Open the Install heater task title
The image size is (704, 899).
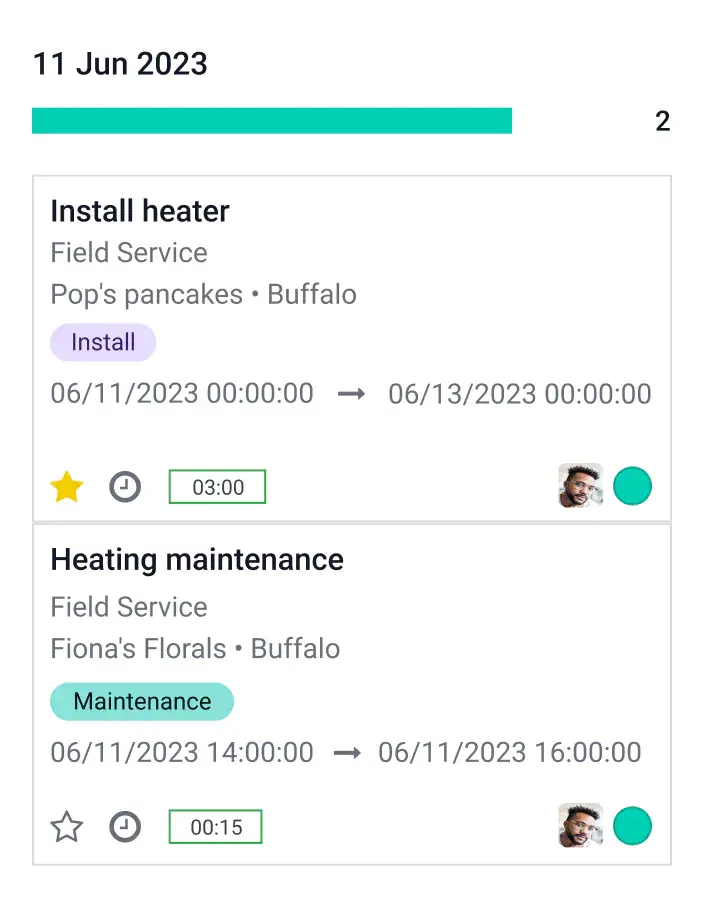coord(140,211)
